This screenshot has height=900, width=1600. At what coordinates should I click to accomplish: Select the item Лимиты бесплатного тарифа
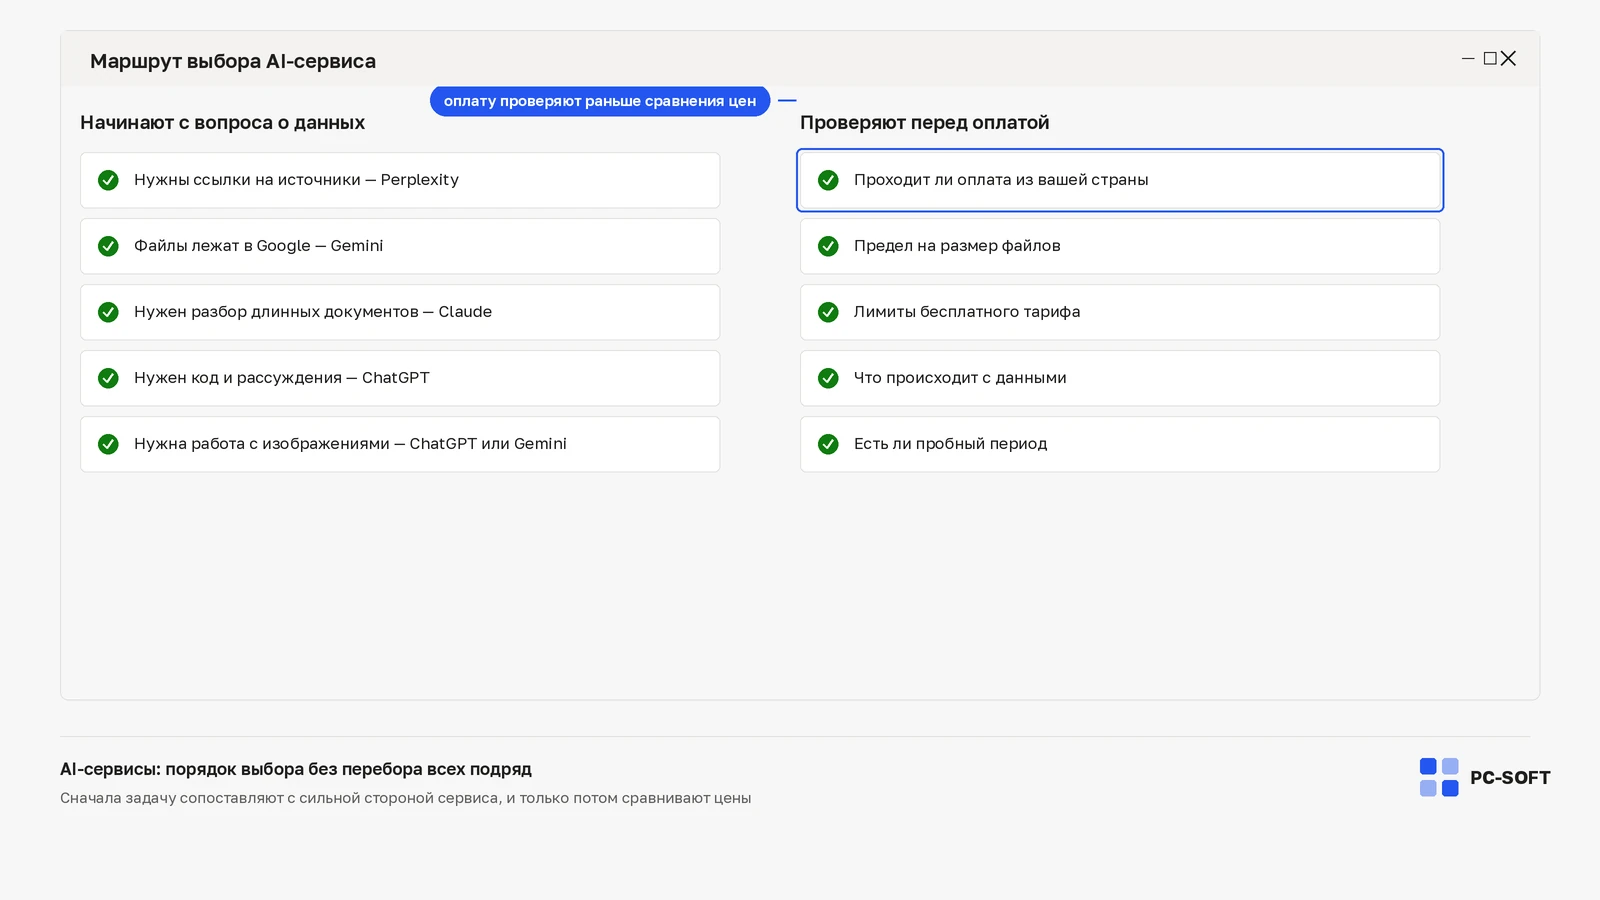pyautogui.click(x=1120, y=312)
